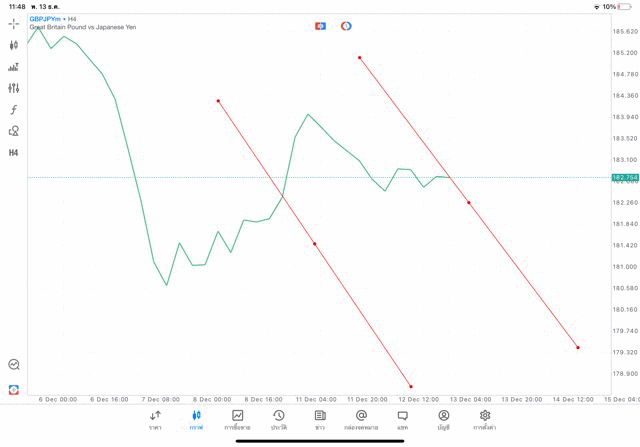This screenshot has height=447, width=640.
Task: Open the ประวัติ (History) tab
Action: click(279, 419)
